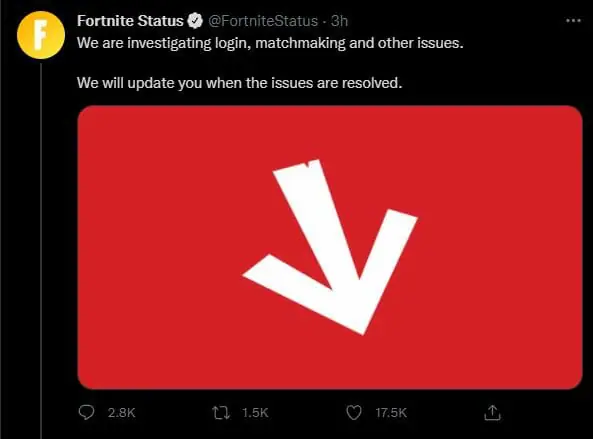This screenshot has width=593, height=439.
Task: Click the 17.5K likes count
Action: 391,413
